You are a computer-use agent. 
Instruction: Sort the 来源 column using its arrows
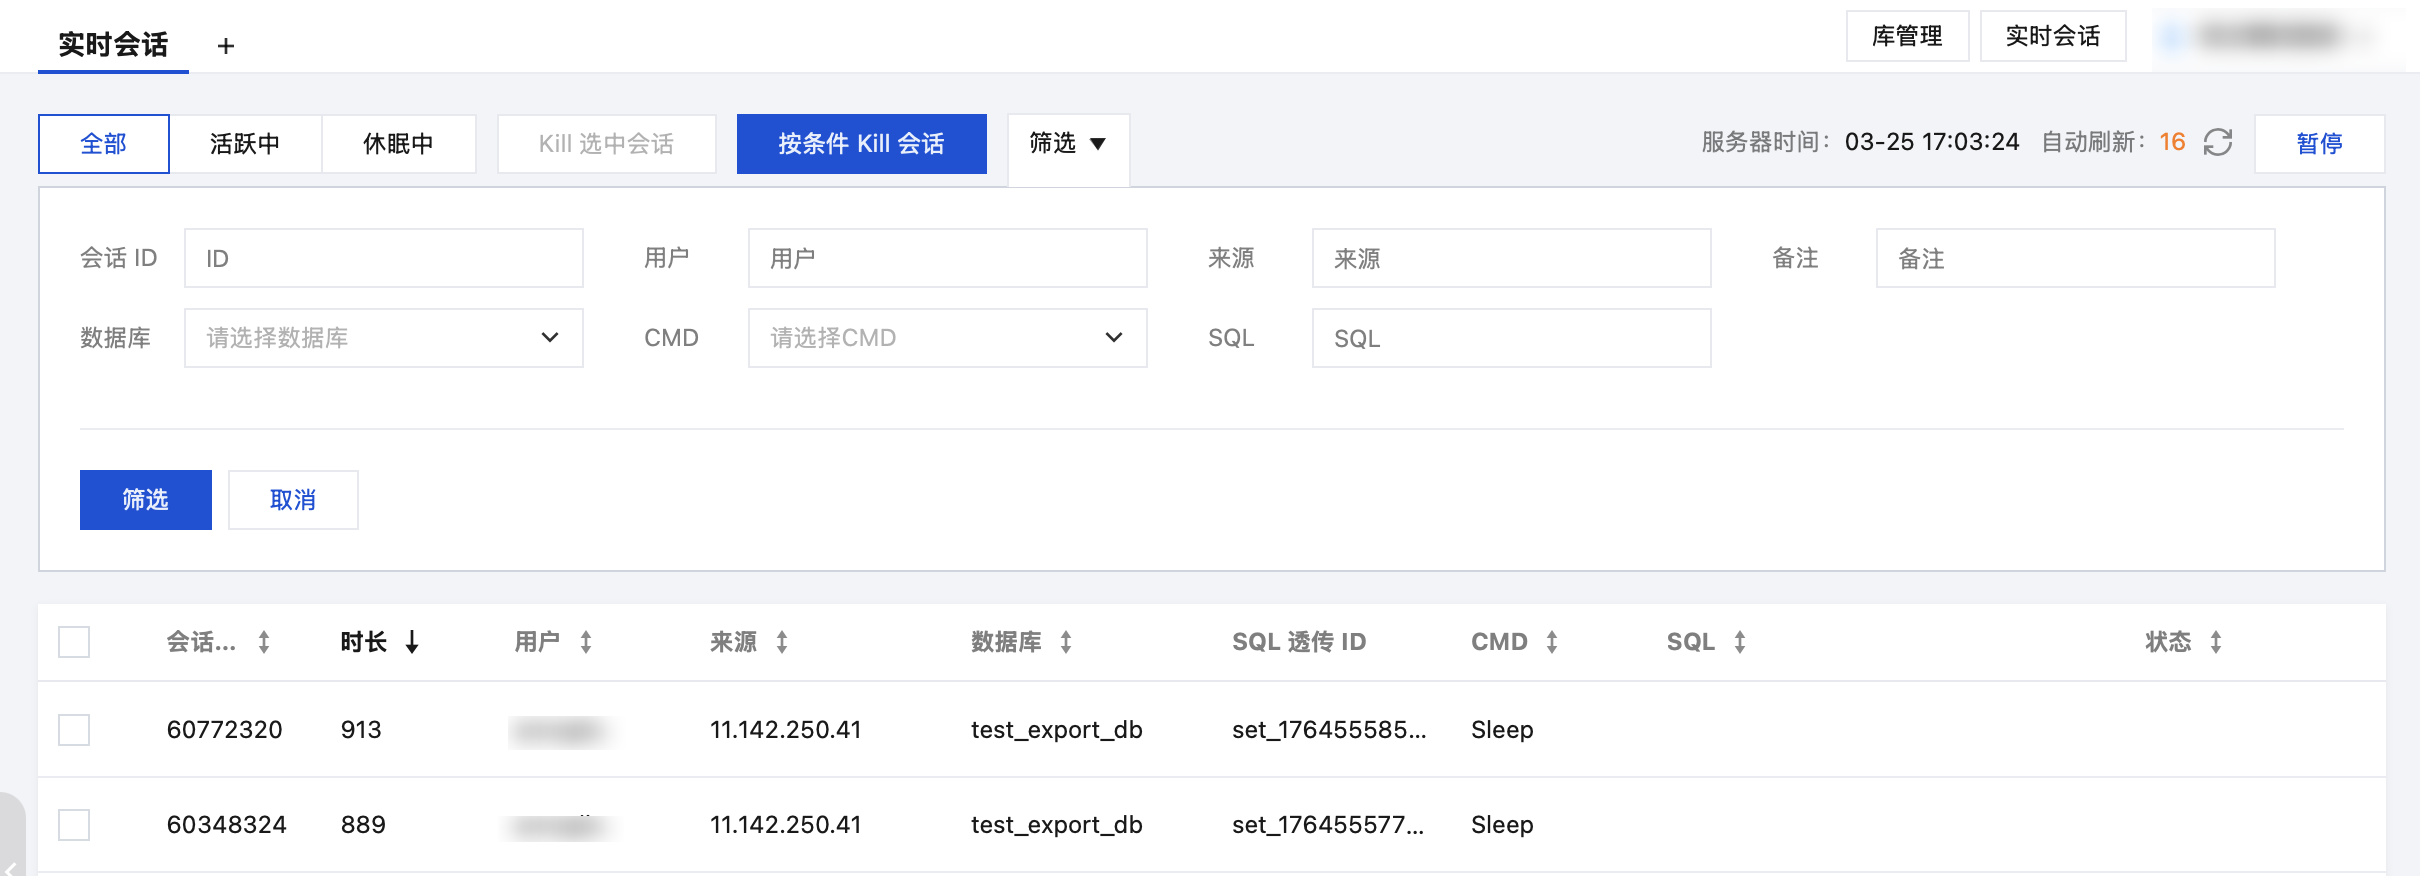pyautogui.click(x=782, y=642)
